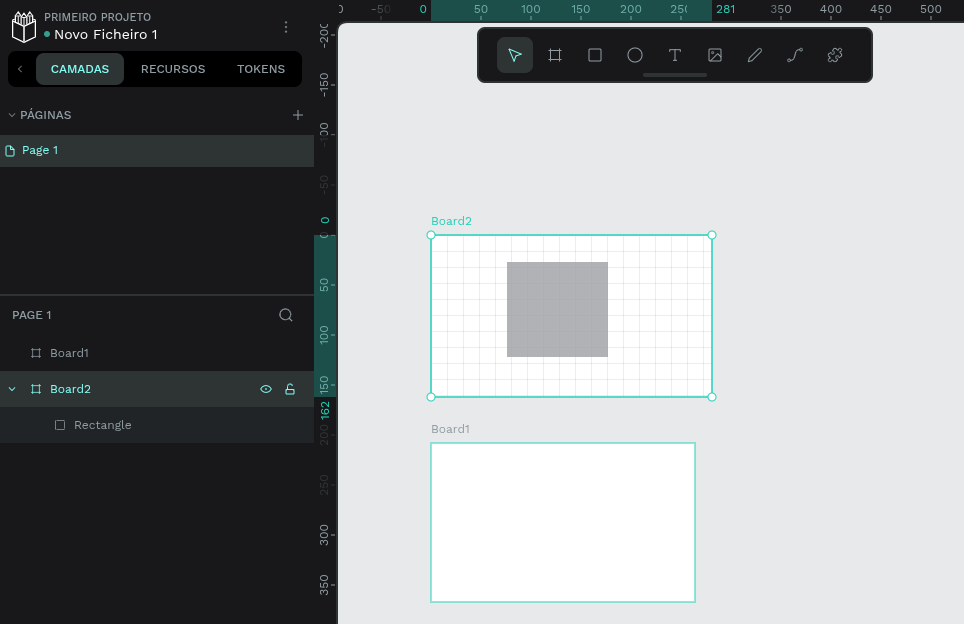Select the Pencil draw tool

(754, 55)
